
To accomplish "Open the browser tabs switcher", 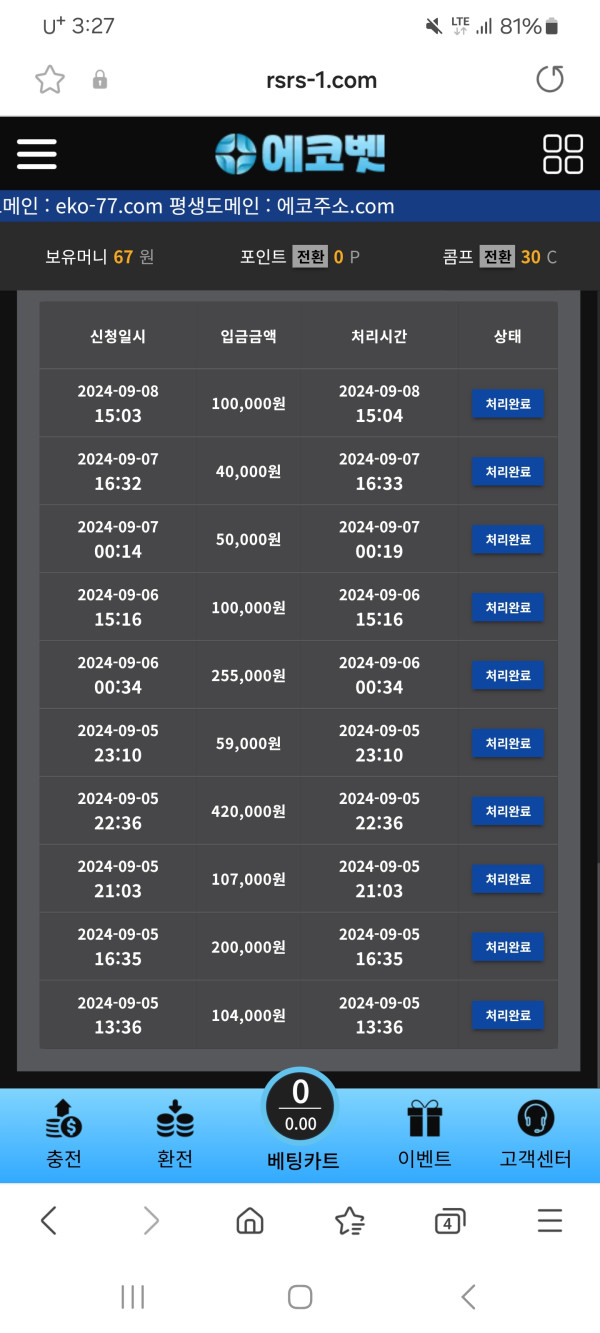I will [x=450, y=1220].
